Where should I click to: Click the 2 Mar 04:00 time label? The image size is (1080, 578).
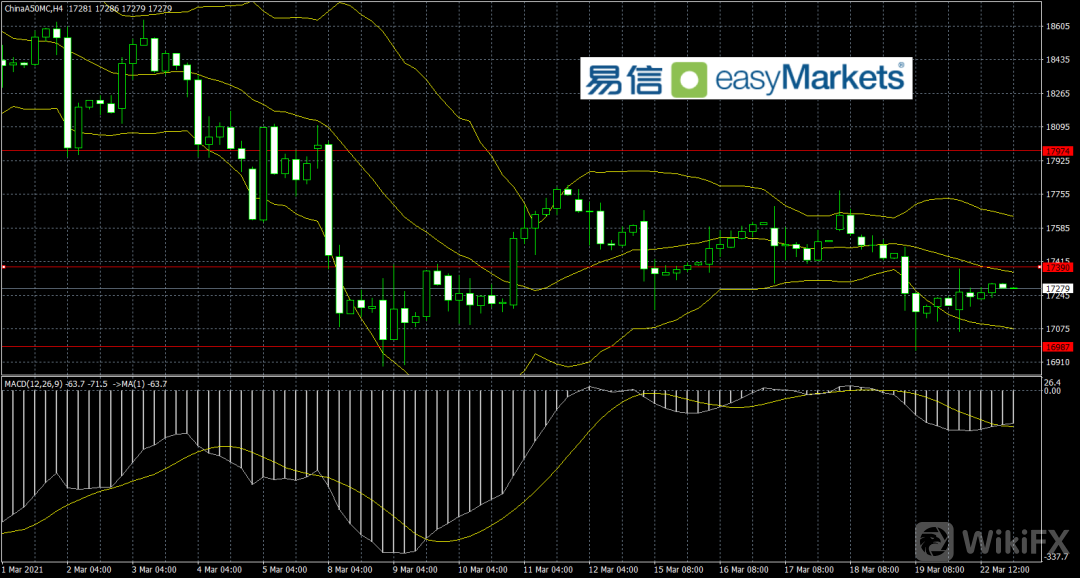[x=88, y=570]
